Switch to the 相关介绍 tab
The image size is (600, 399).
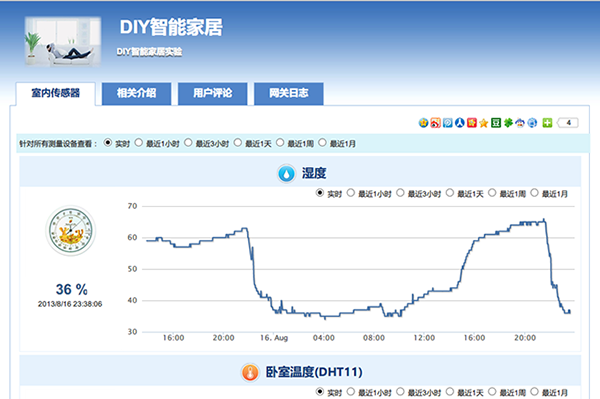(x=136, y=93)
